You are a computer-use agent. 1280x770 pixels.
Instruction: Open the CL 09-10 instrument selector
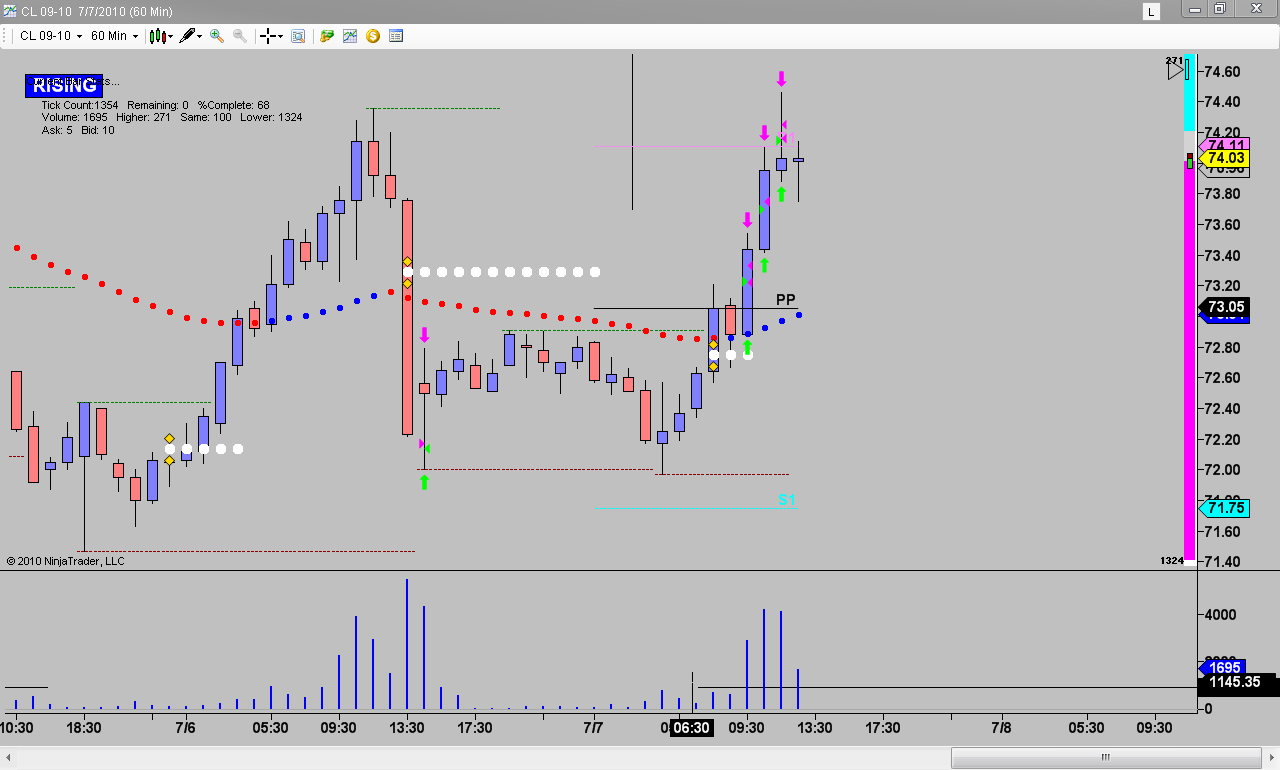50,36
